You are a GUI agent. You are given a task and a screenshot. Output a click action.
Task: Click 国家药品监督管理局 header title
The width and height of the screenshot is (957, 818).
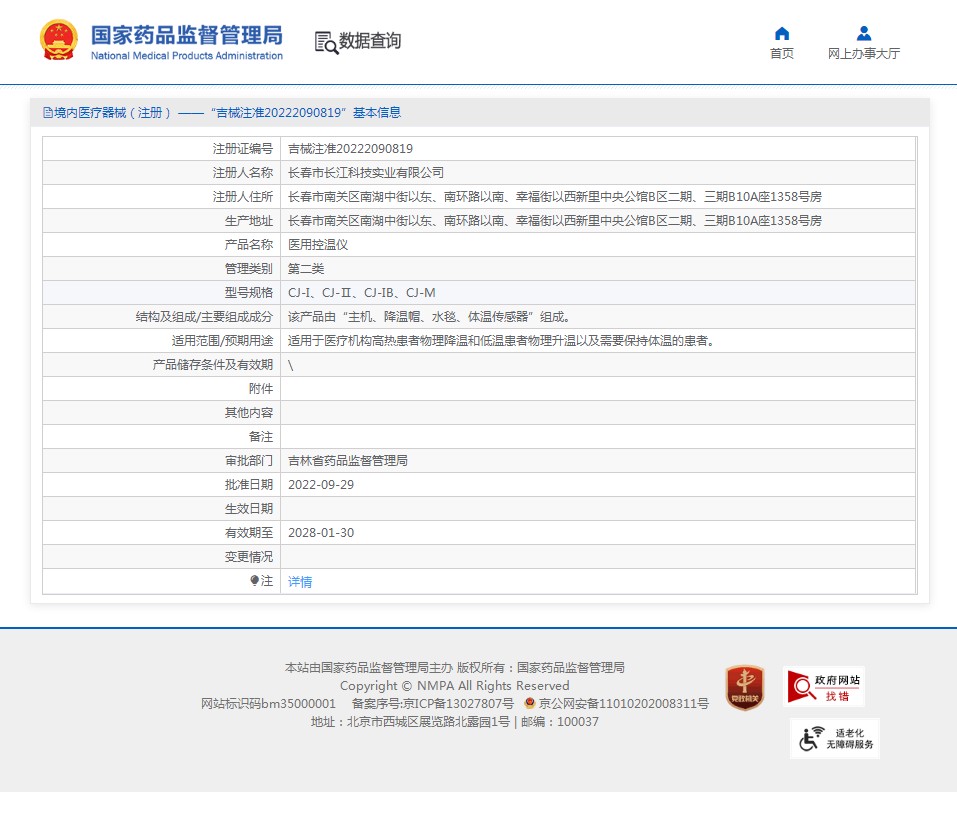pyautogui.click(x=187, y=35)
